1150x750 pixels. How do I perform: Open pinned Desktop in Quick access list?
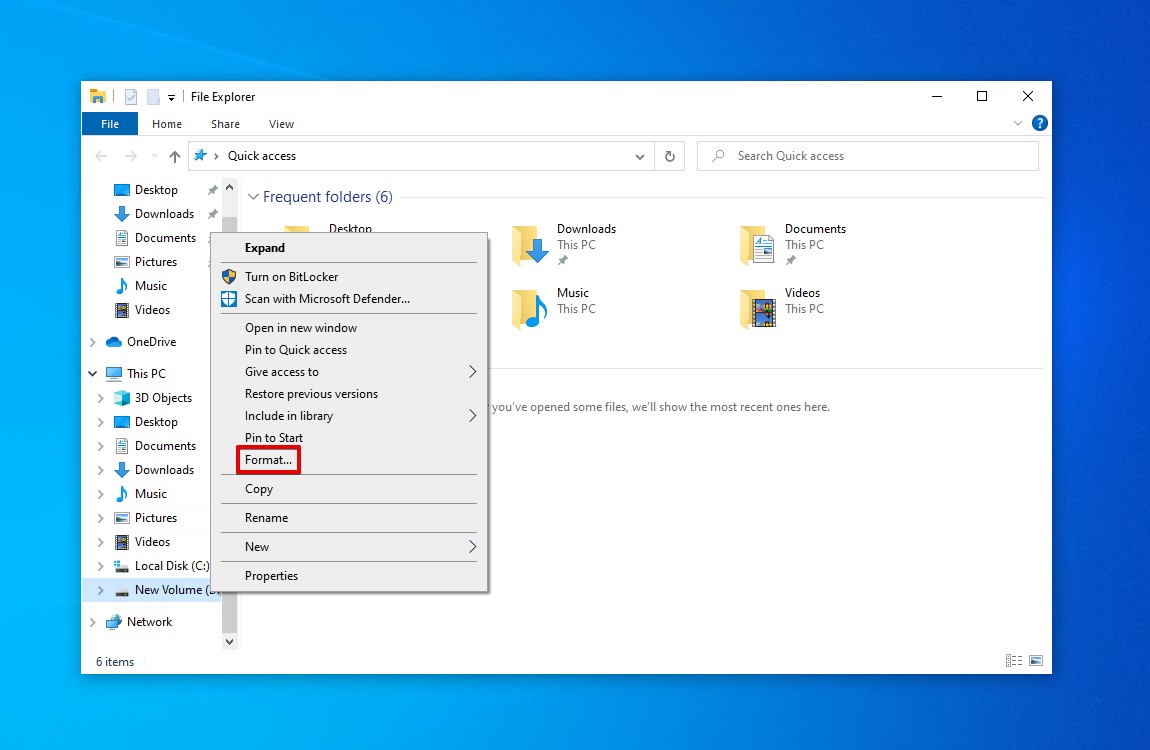tap(146, 190)
